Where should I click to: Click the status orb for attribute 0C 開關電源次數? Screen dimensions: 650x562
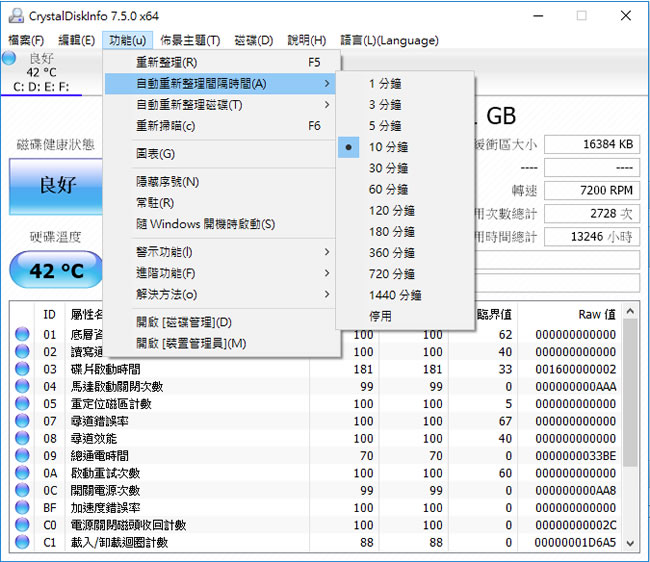[22, 491]
